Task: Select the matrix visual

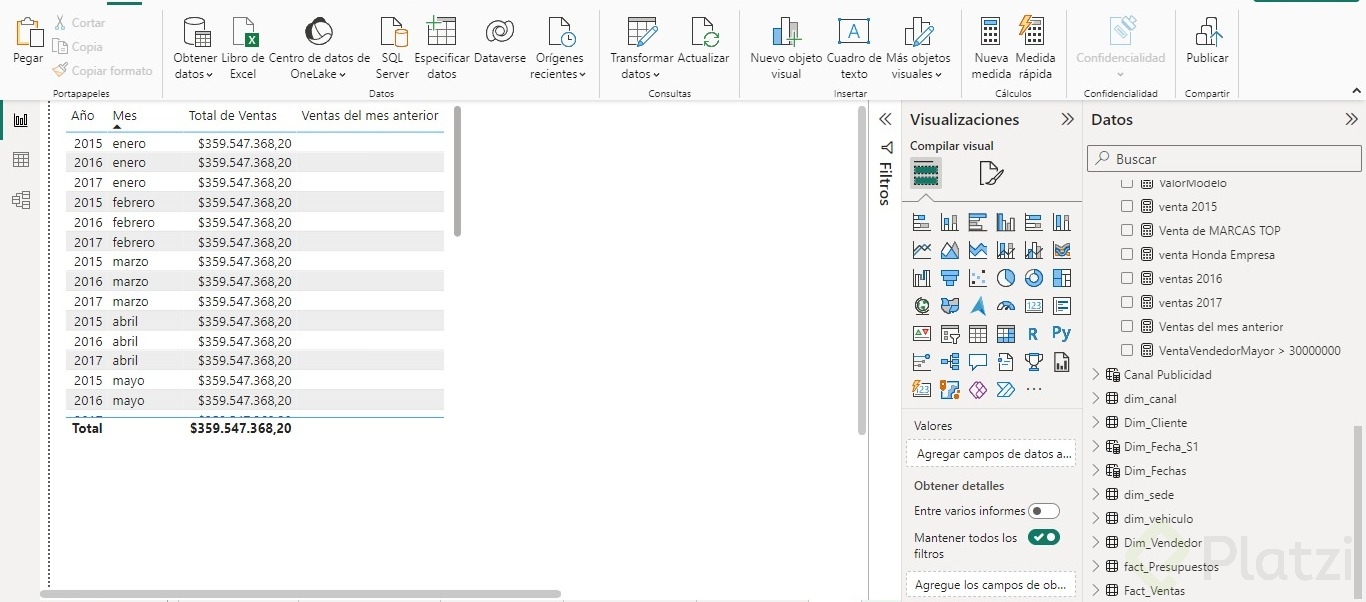Action: 1006,334
